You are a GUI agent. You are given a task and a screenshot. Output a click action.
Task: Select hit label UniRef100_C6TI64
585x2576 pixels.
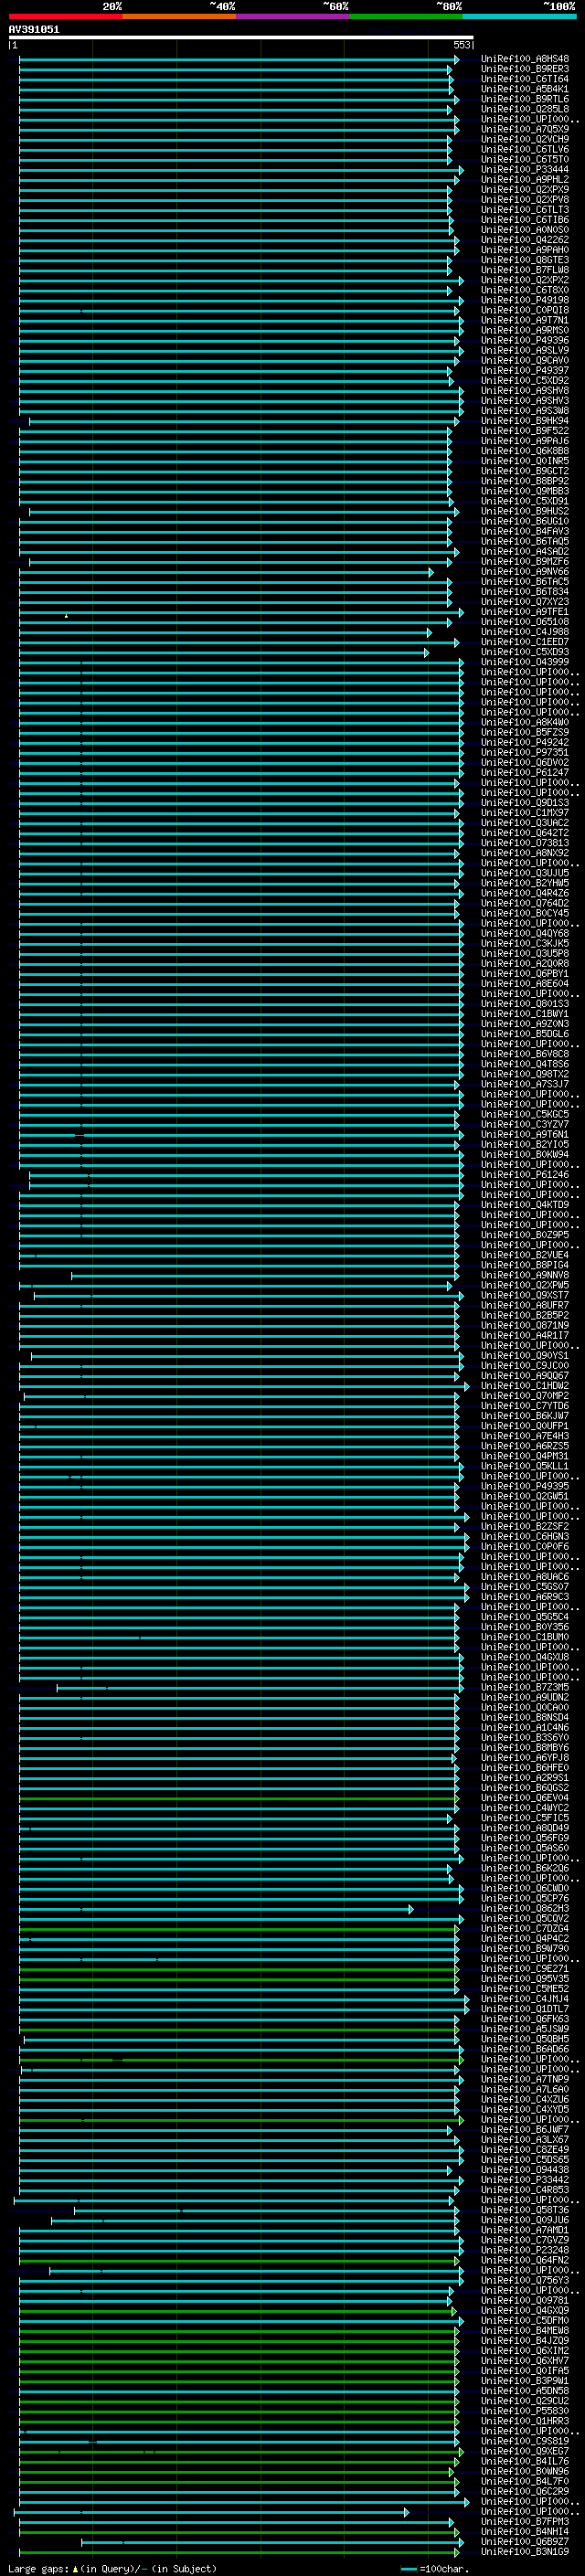(524, 79)
